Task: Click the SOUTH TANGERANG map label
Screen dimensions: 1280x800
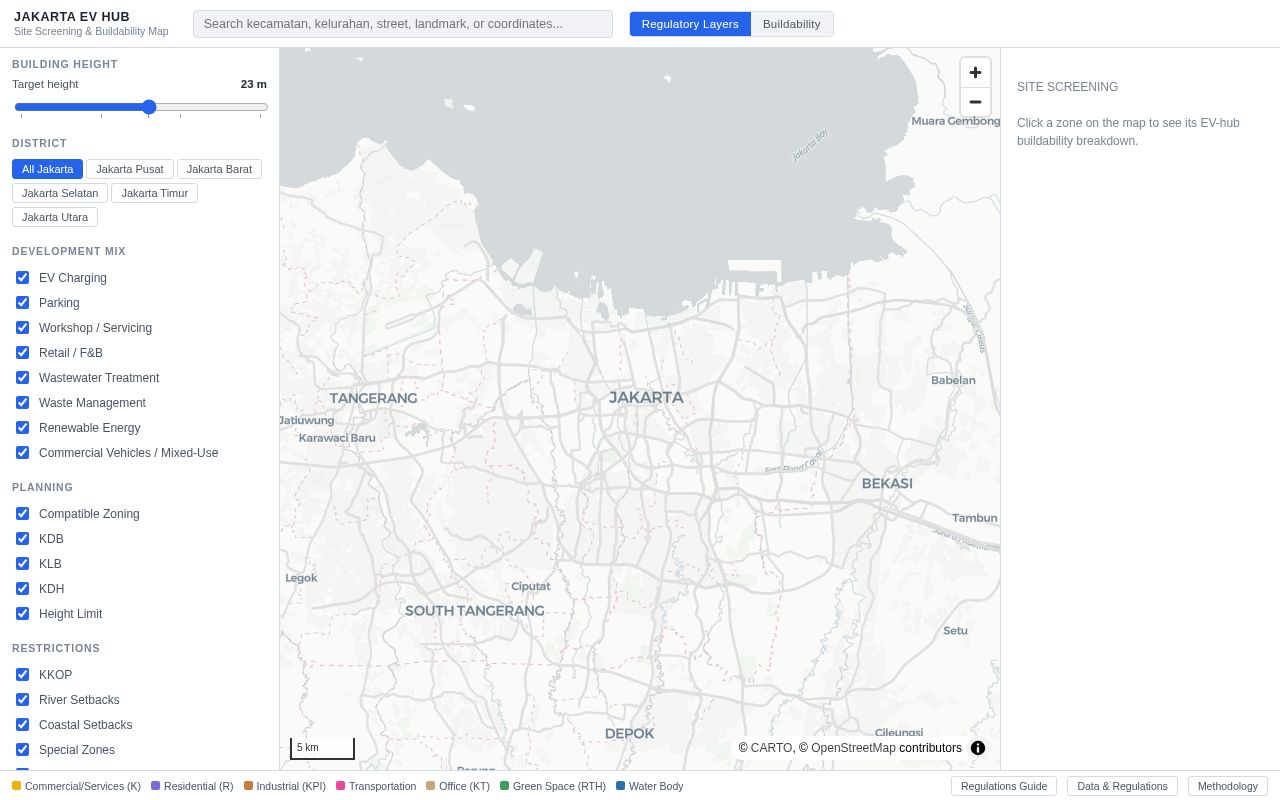Action: pyautogui.click(x=475, y=611)
